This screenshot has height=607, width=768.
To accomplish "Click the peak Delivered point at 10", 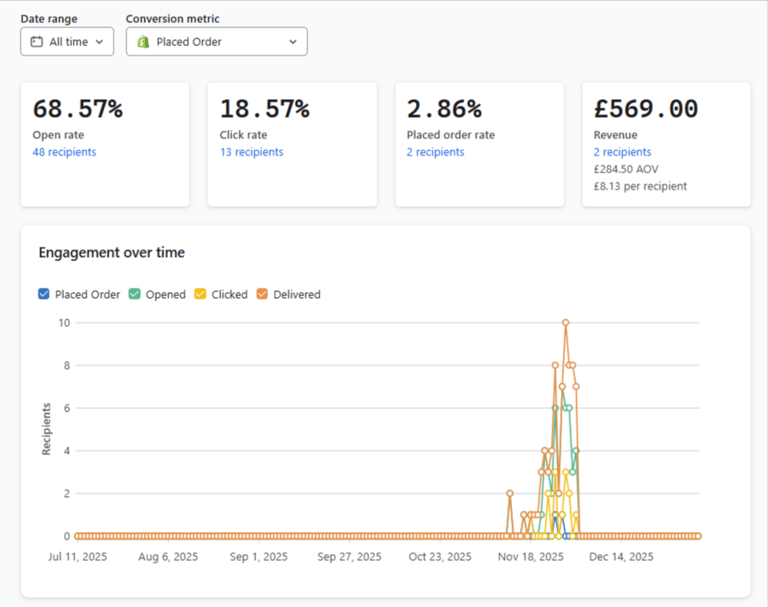I will point(566,323).
